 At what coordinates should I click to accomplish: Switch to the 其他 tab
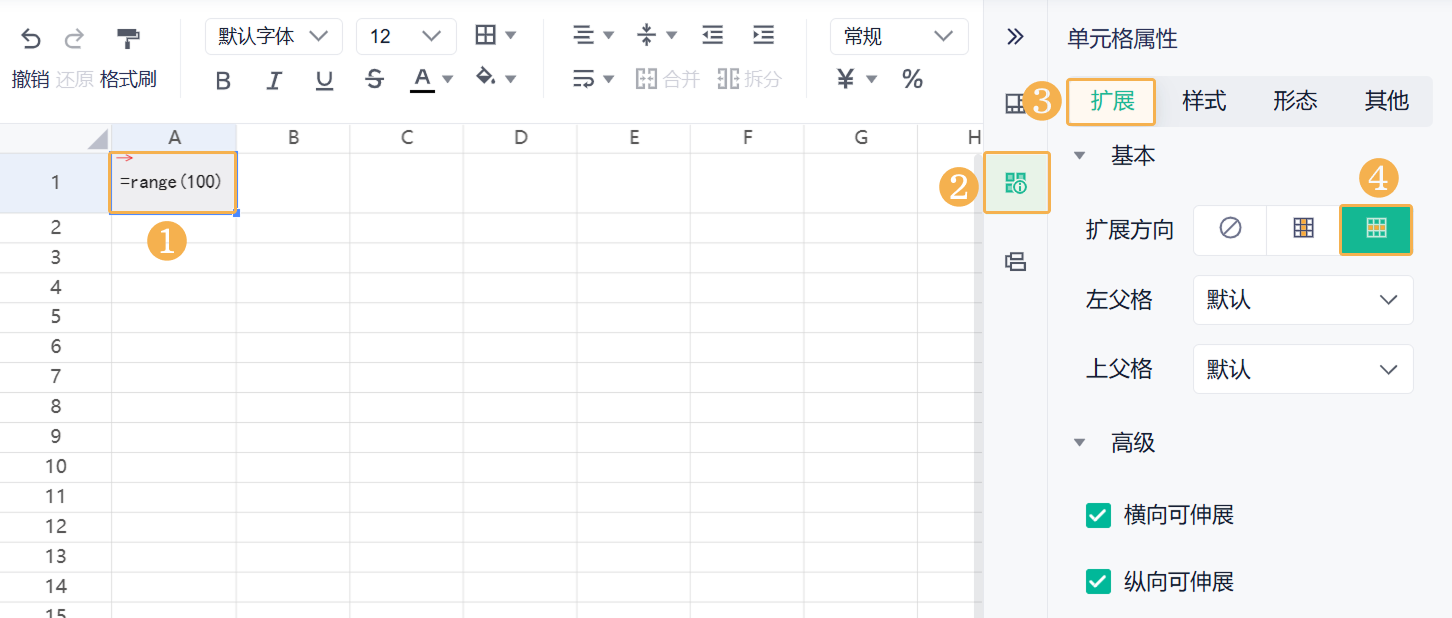[1387, 101]
